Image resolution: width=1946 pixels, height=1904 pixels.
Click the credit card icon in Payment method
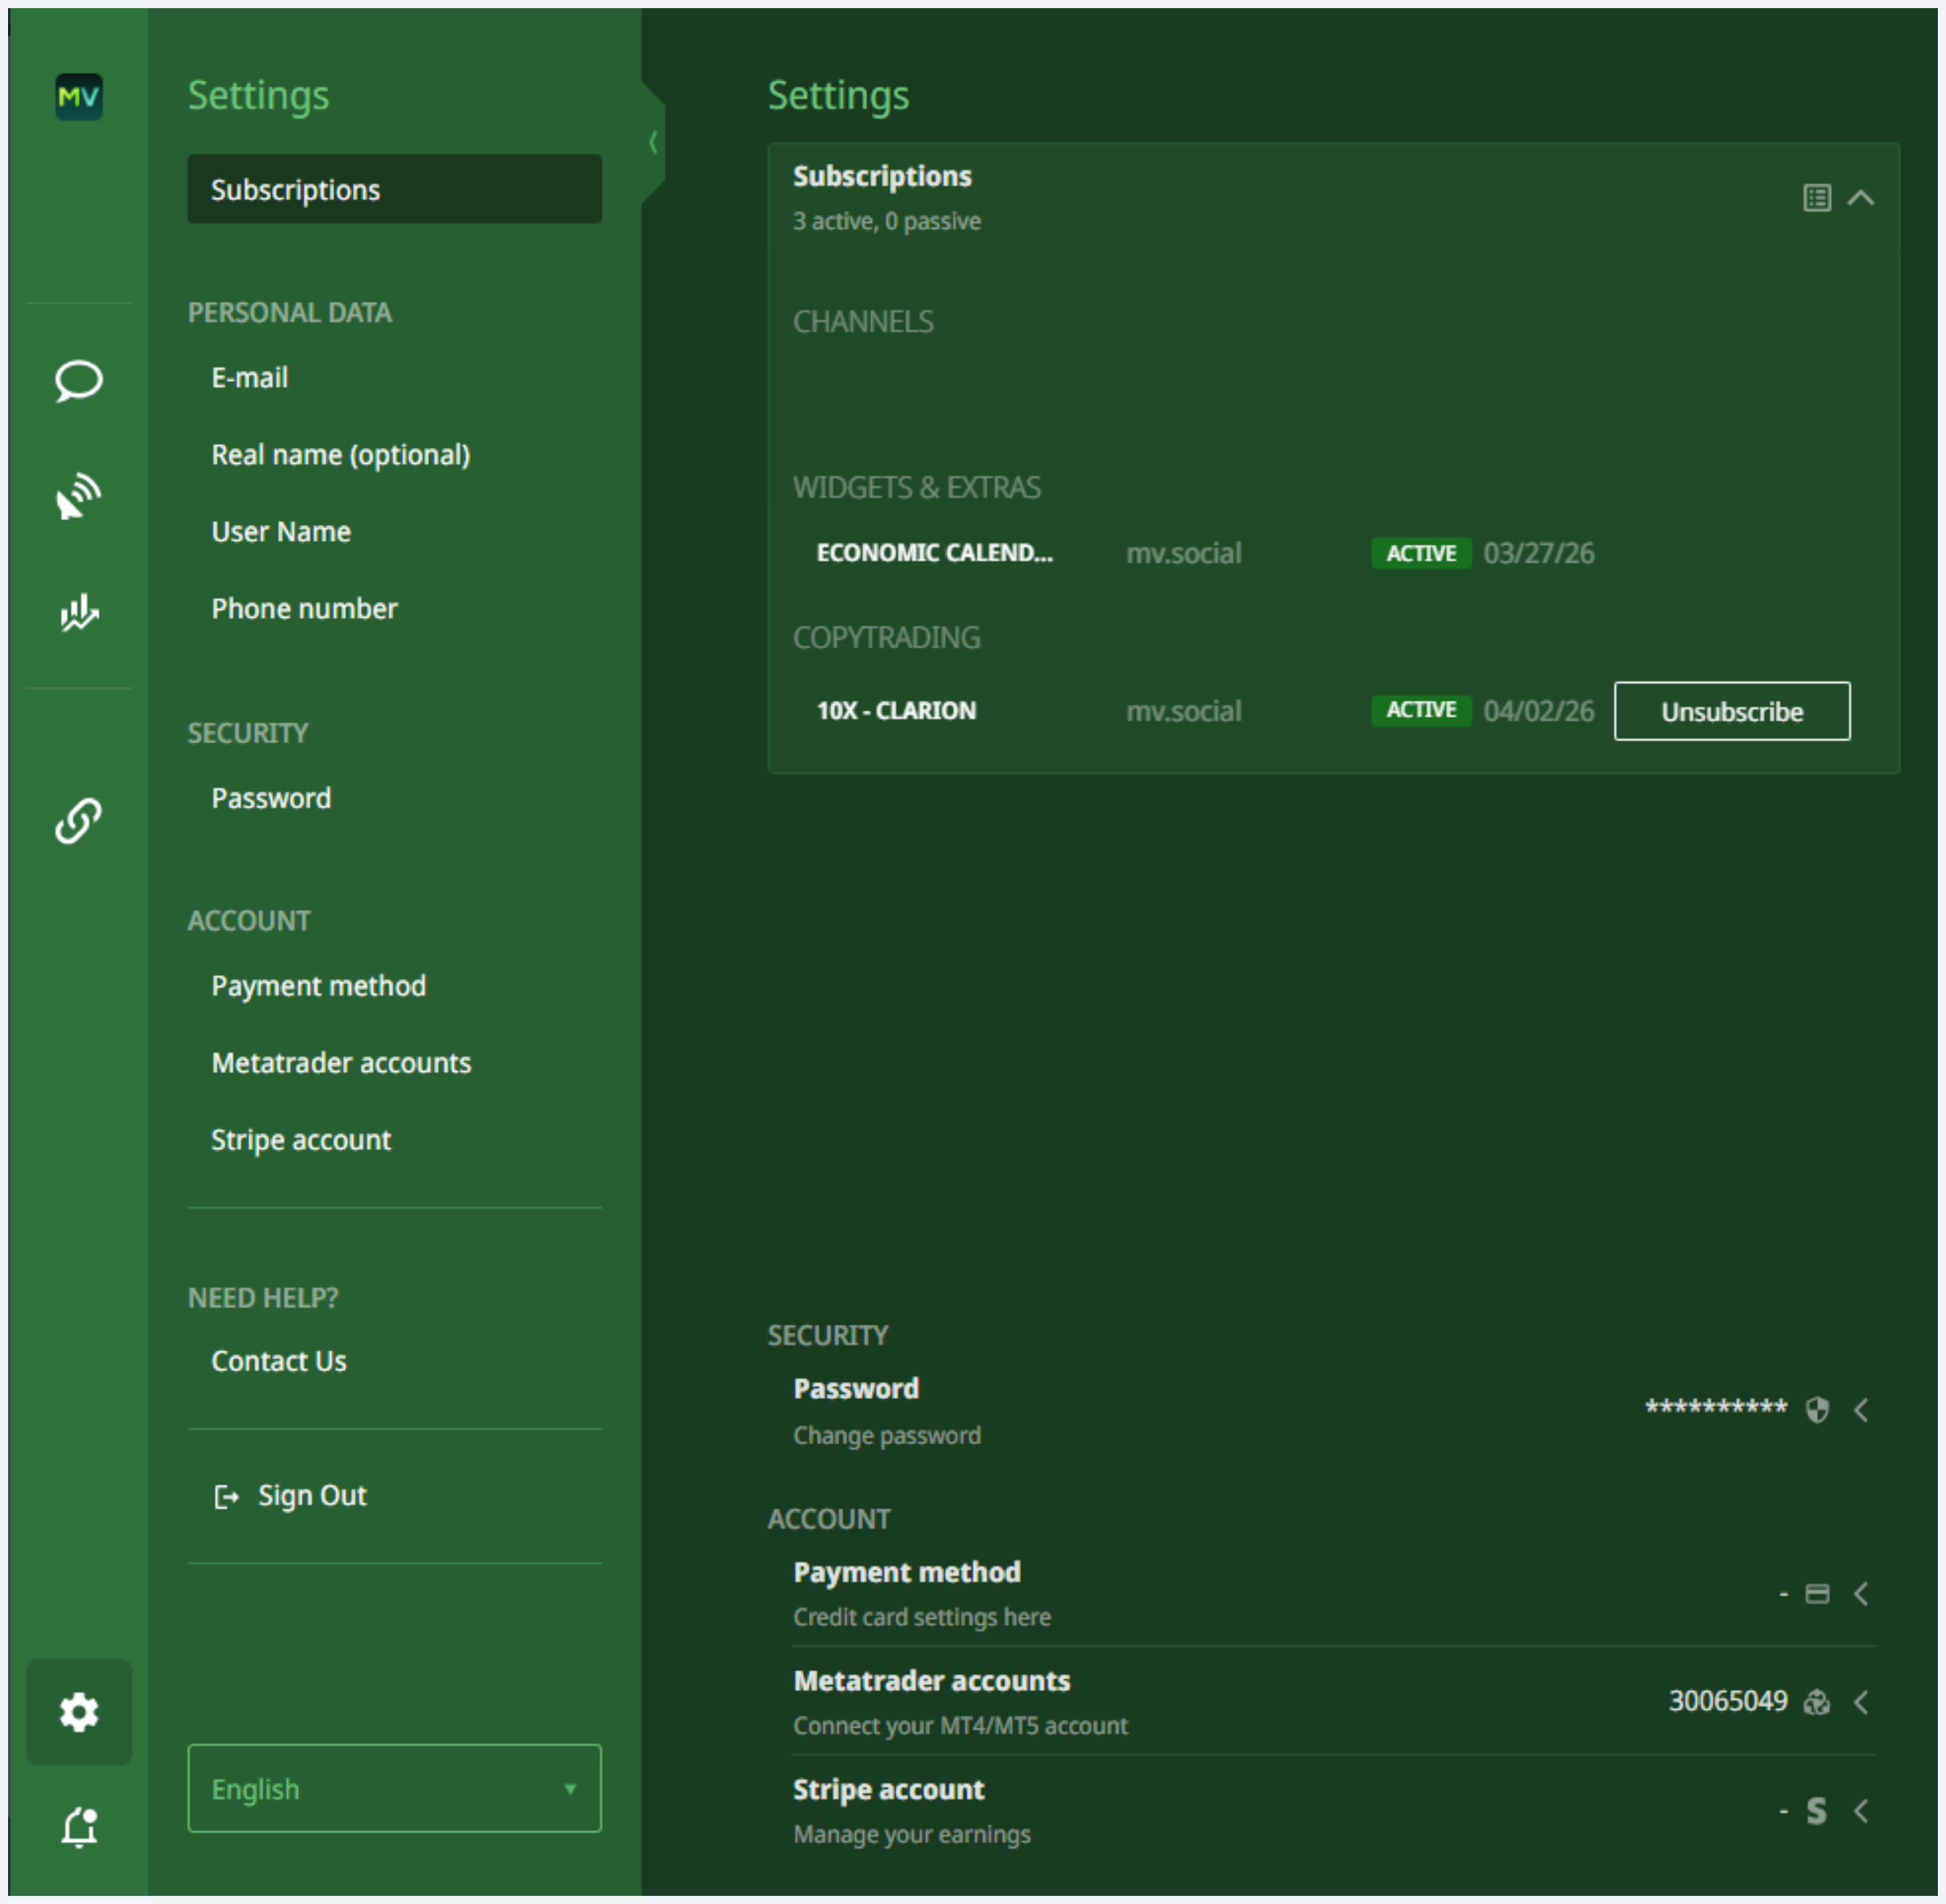pos(1817,1594)
